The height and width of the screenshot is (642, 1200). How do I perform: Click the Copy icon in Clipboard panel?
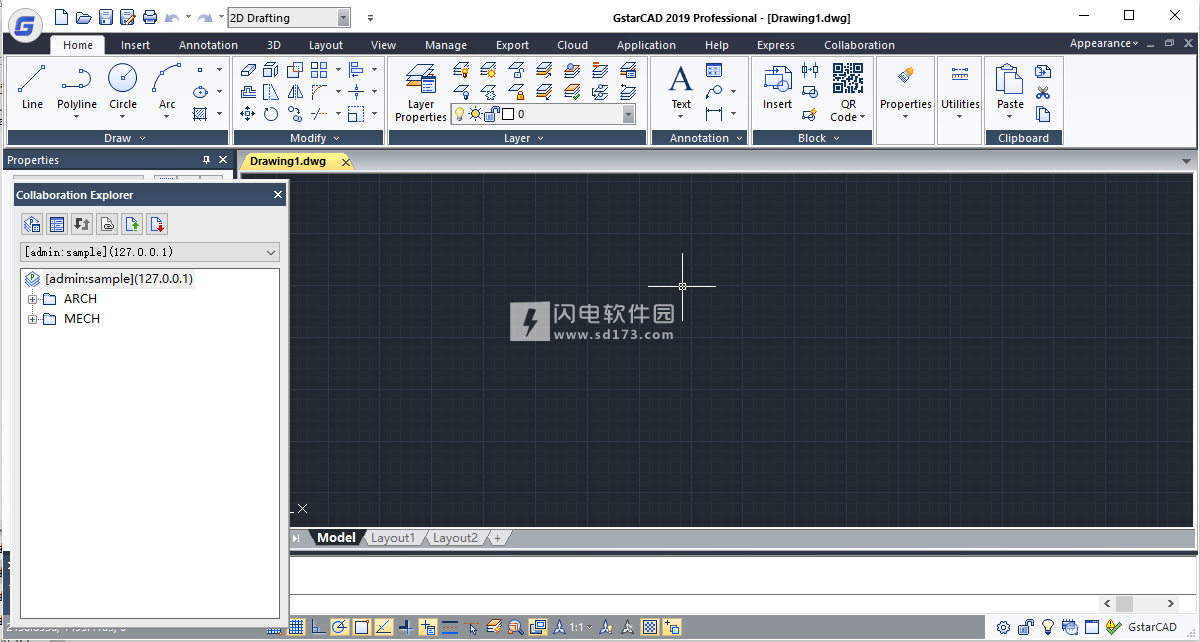pyautogui.click(x=1043, y=115)
